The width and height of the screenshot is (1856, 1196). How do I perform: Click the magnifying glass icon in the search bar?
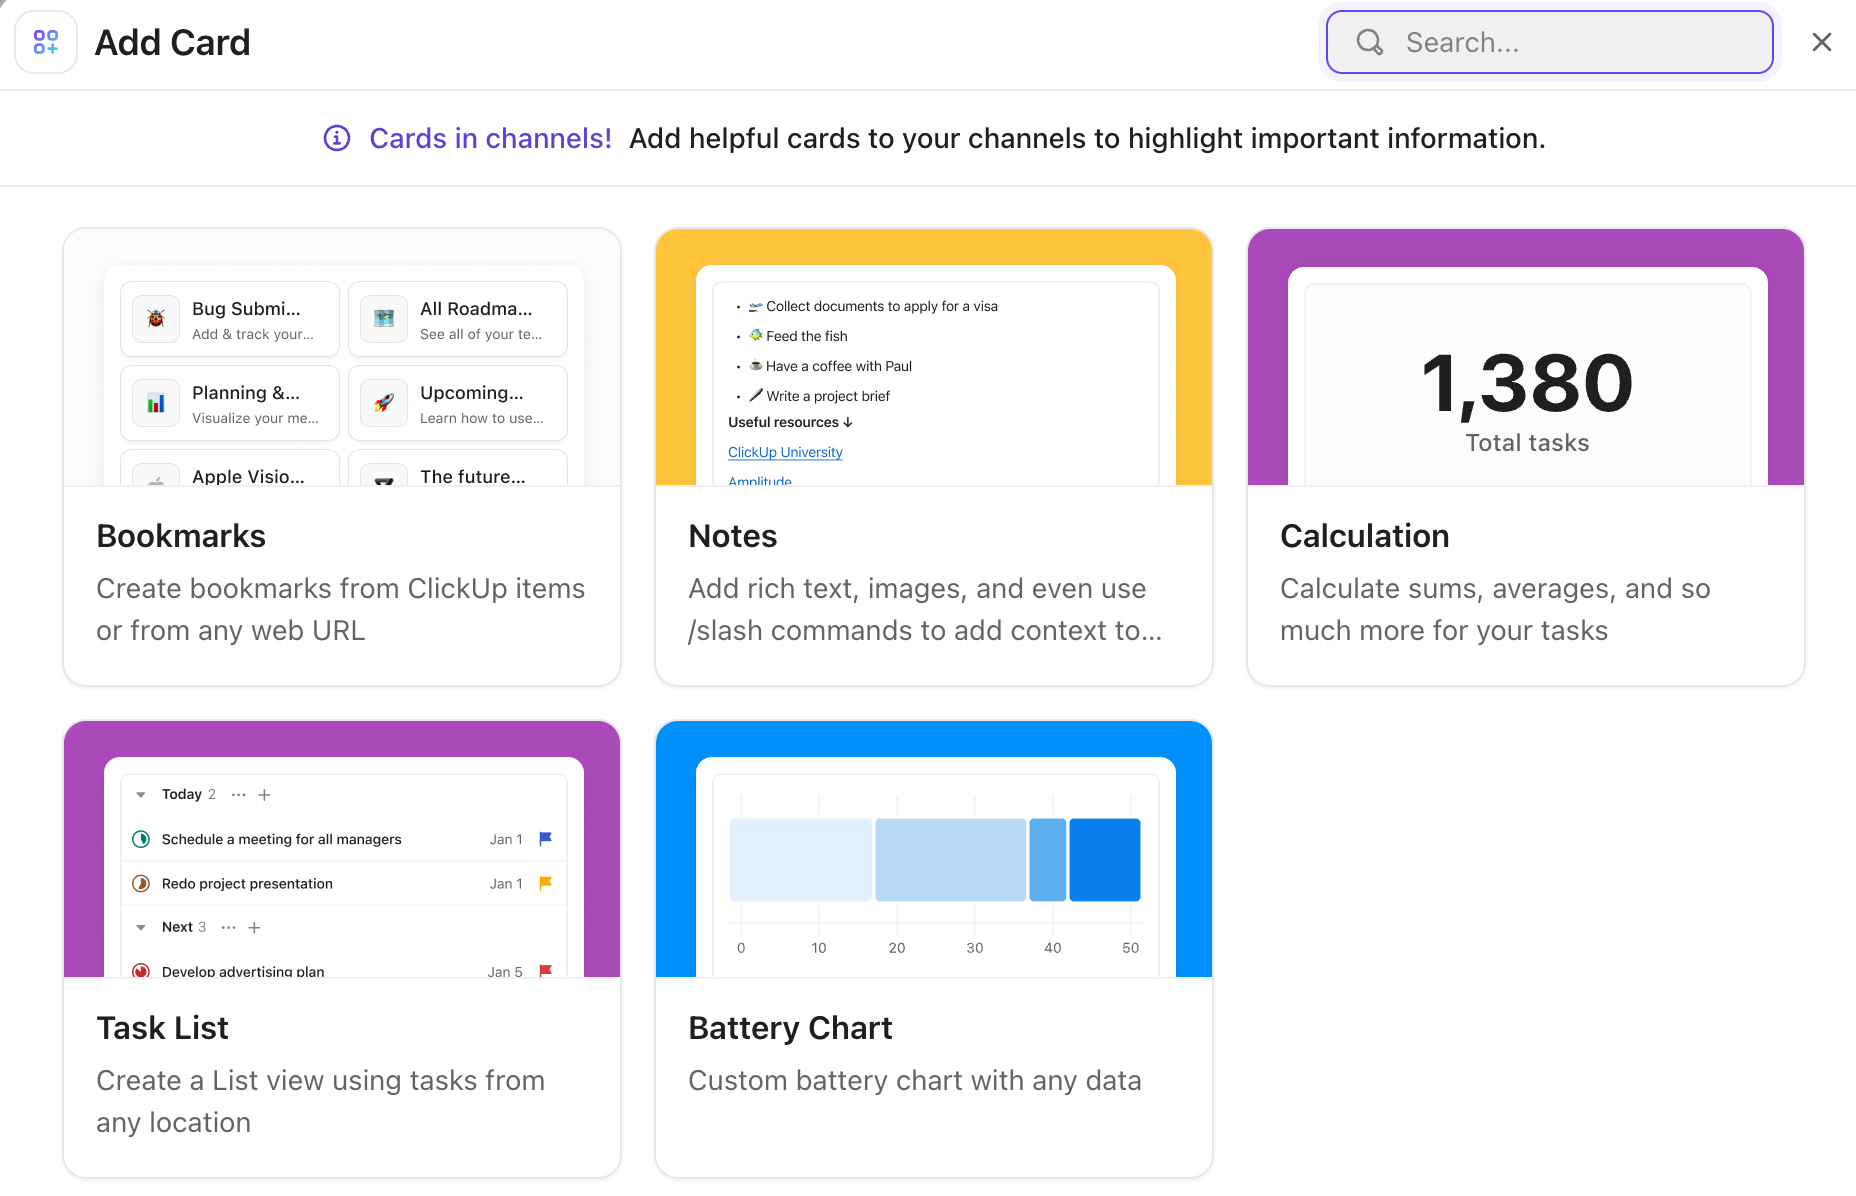tap(1369, 42)
